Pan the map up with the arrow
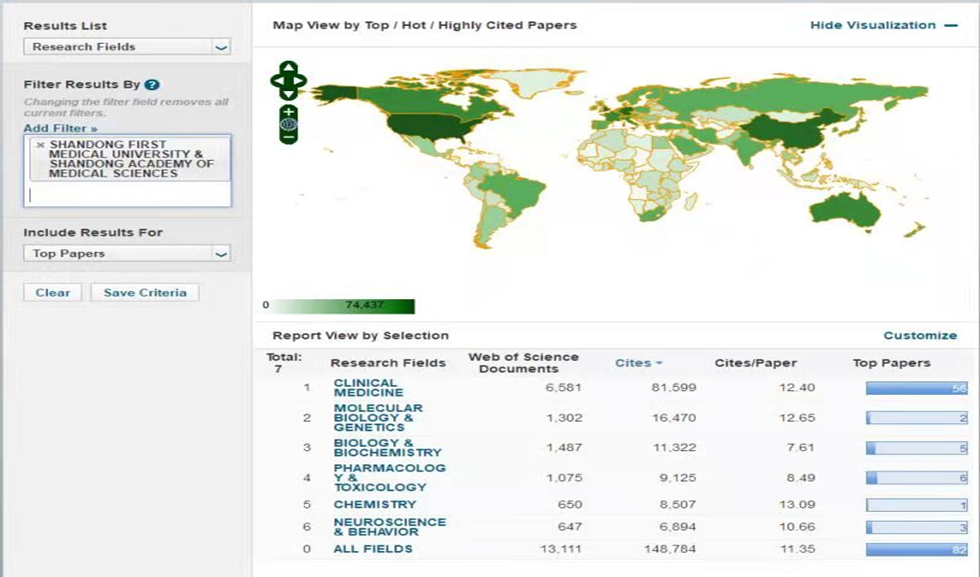Screen dimensions: 980x577 coord(288,67)
